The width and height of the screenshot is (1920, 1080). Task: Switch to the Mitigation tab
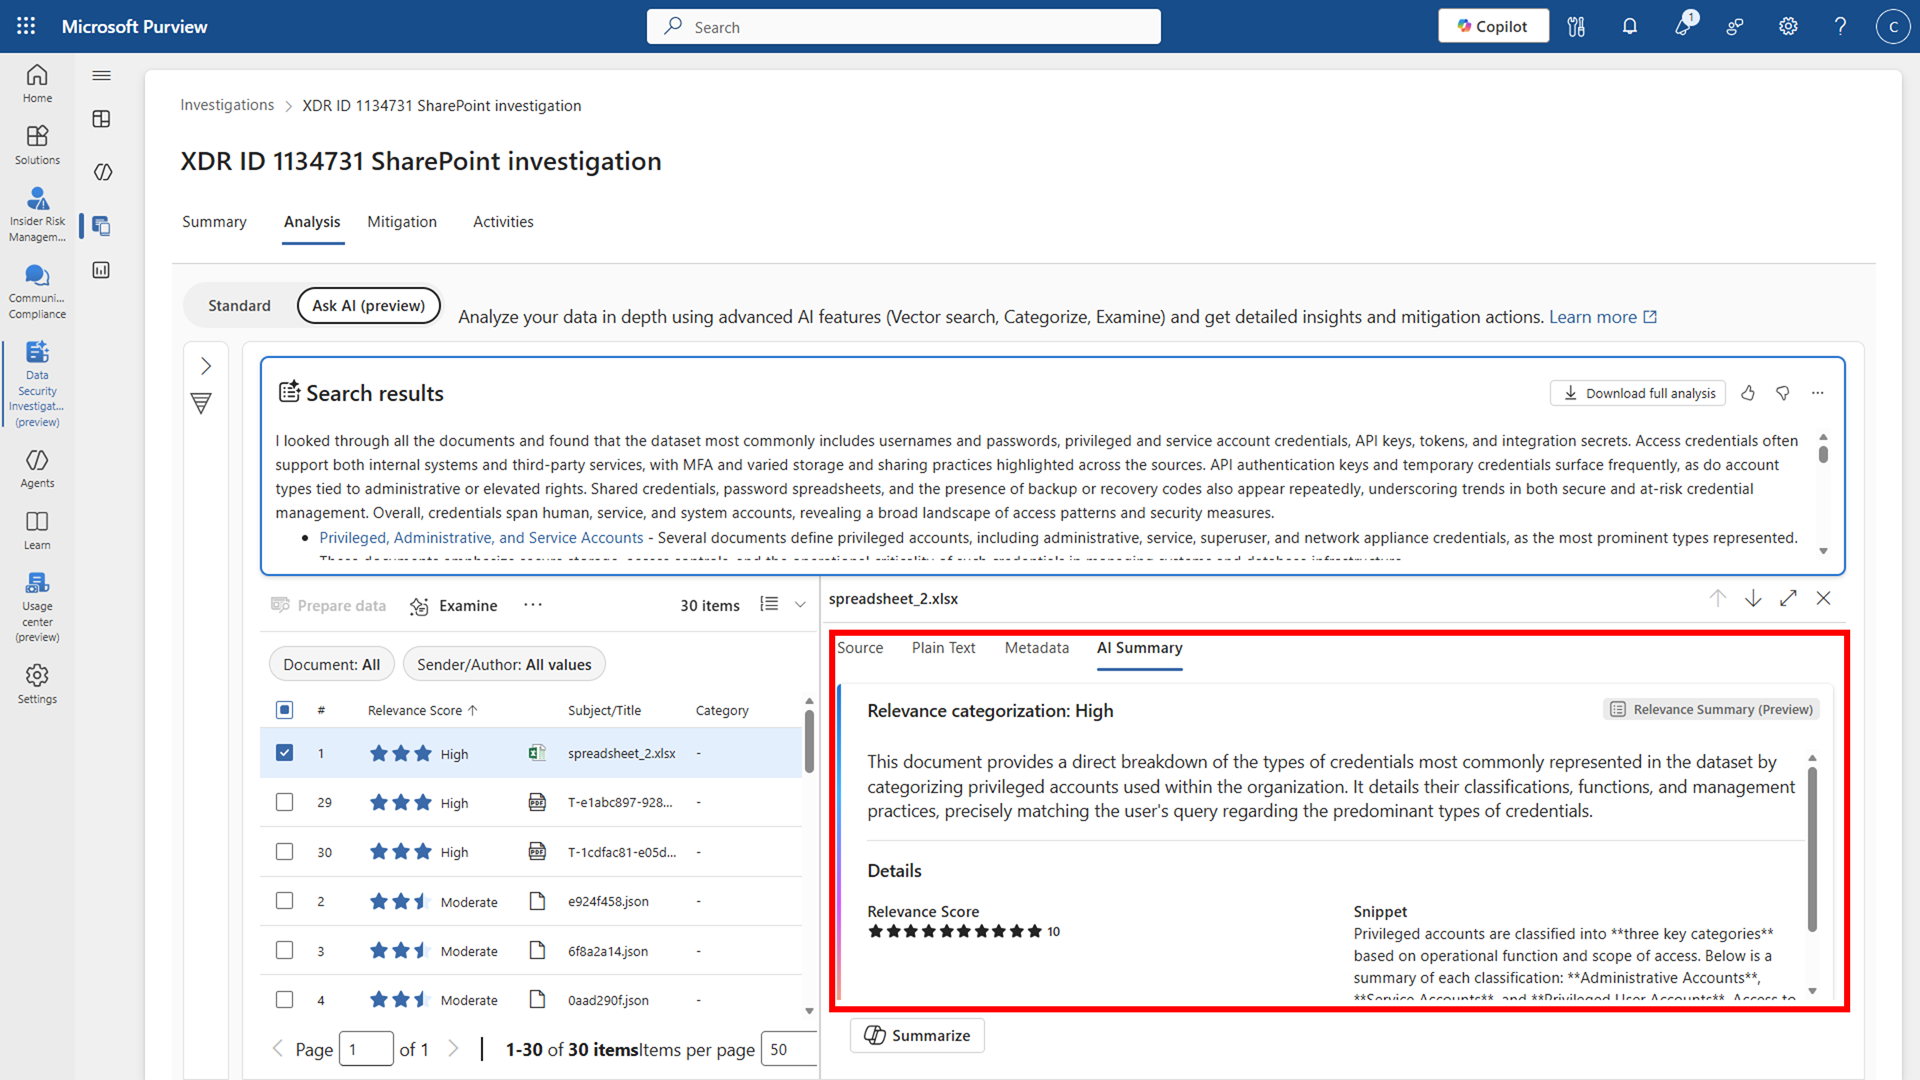[x=401, y=222]
